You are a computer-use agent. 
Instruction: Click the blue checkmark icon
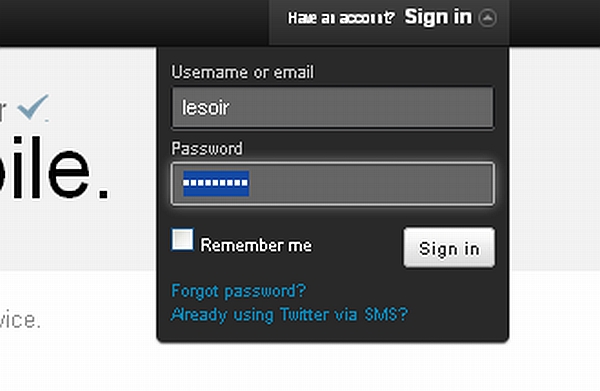(33, 107)
